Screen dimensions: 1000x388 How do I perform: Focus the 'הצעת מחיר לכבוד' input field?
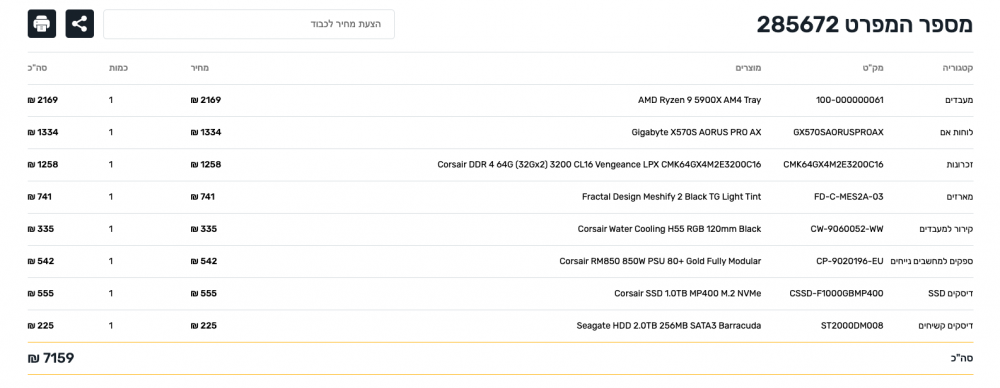point(249,24)
